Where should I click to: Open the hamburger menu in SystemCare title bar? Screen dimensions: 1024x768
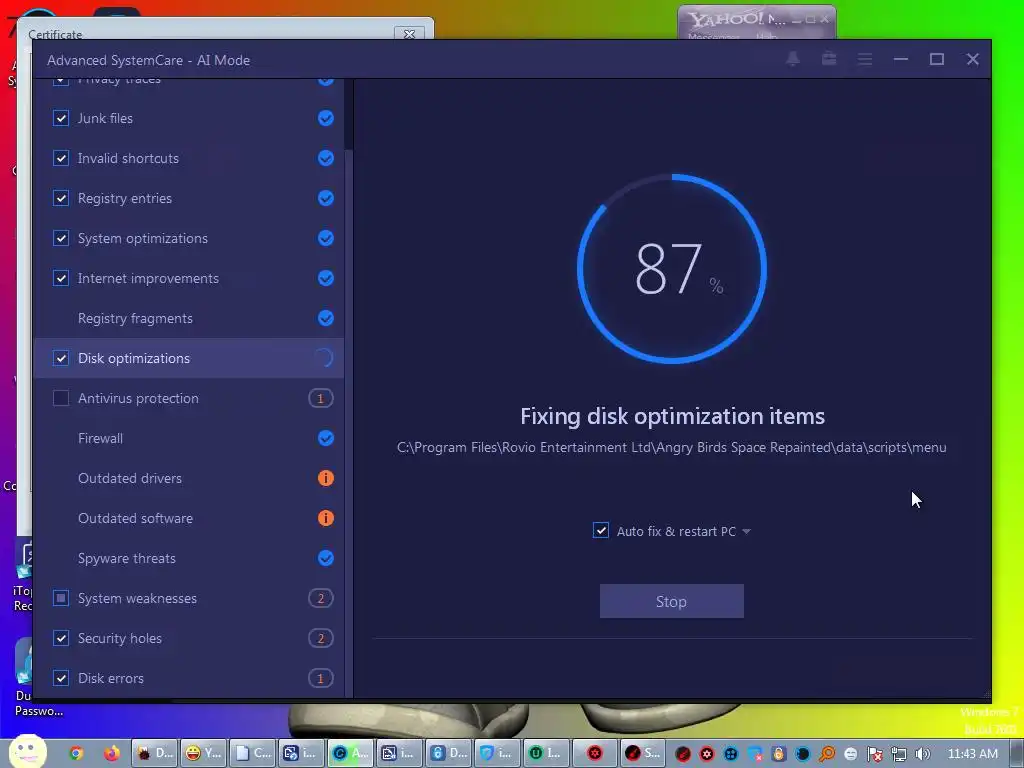point(865,59)
